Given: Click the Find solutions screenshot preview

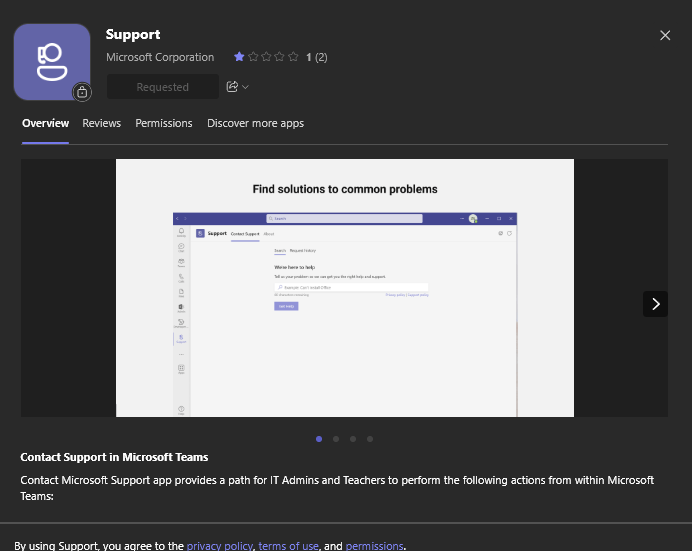Looking at the screenshot, I should click(345, 288).
